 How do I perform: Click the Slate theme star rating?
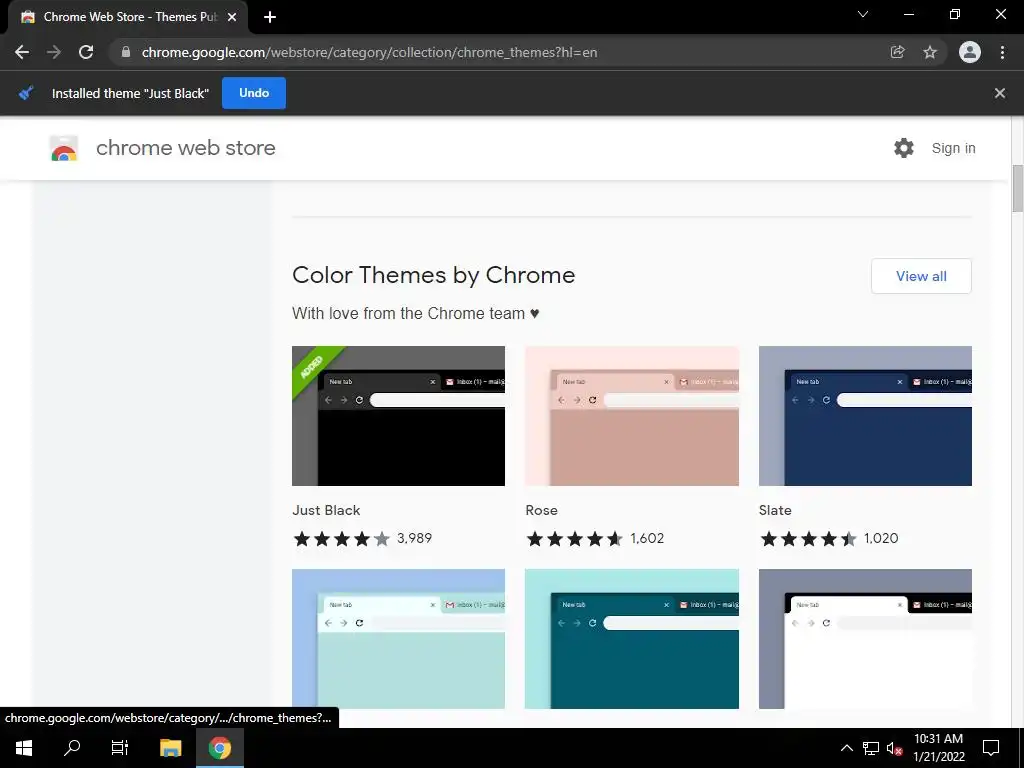808,539
